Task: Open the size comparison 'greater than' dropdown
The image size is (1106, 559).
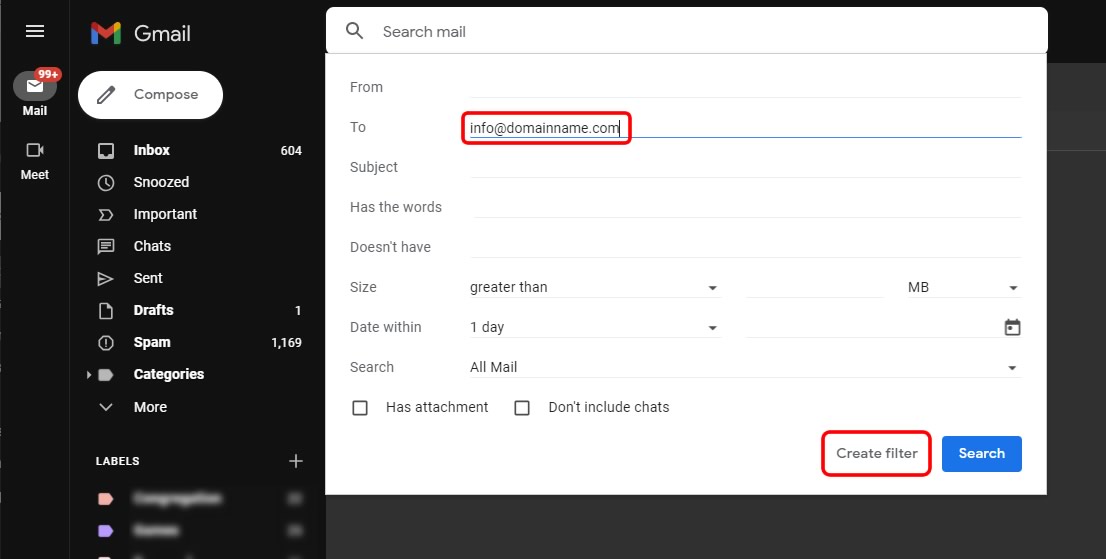Action: pyautogui.click(x=595, y=288)
